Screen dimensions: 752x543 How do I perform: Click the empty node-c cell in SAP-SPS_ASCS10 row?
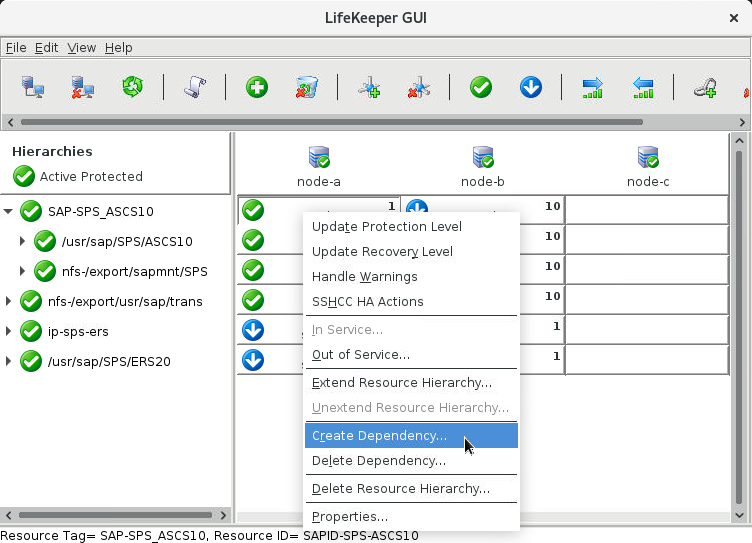click(647, 210)
